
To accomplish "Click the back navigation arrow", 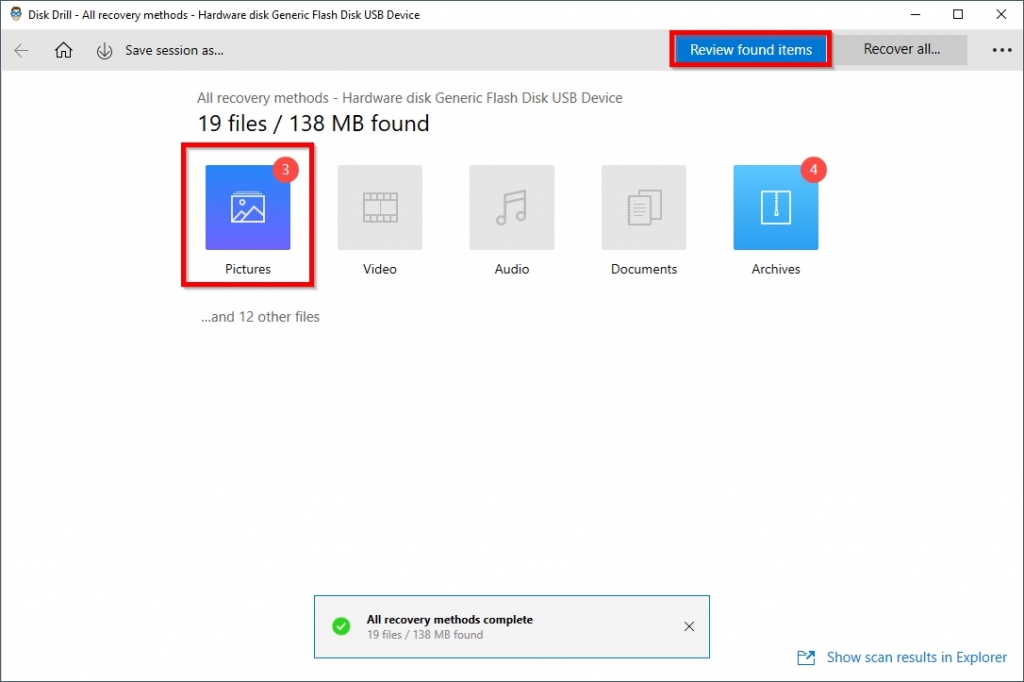I will (21, 50).
